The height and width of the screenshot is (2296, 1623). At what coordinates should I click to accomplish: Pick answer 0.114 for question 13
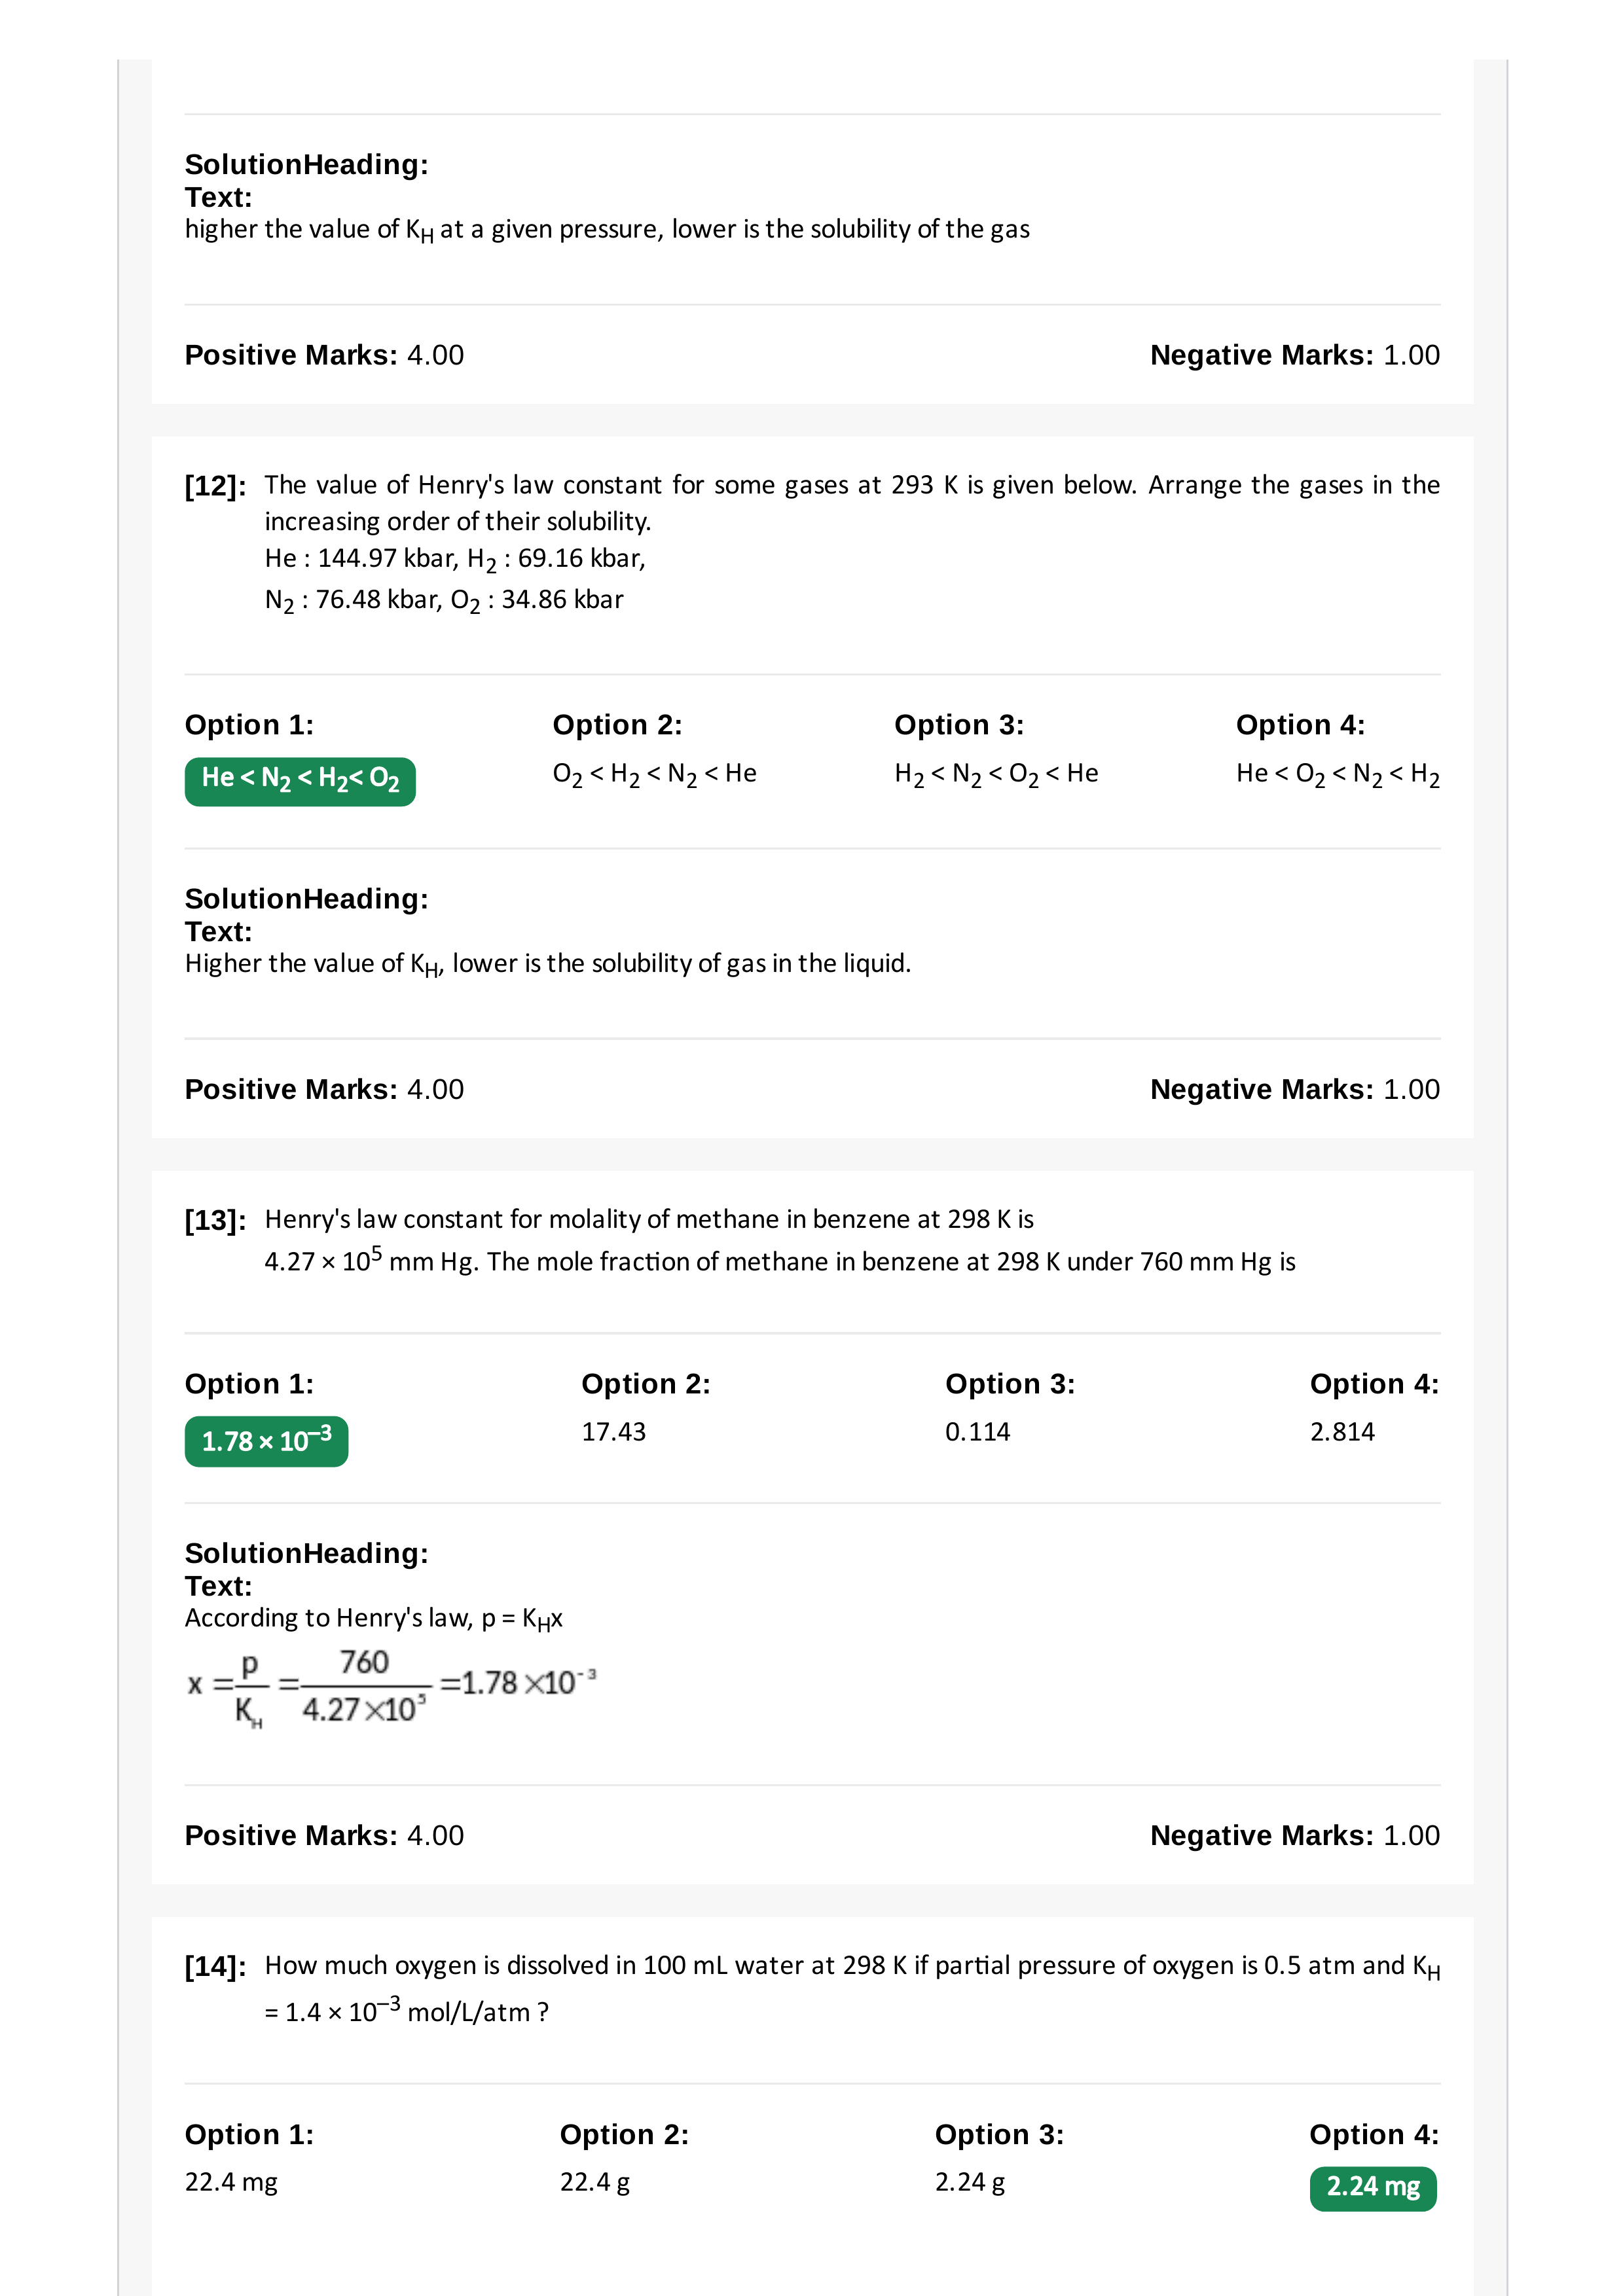click(978, 1432)
